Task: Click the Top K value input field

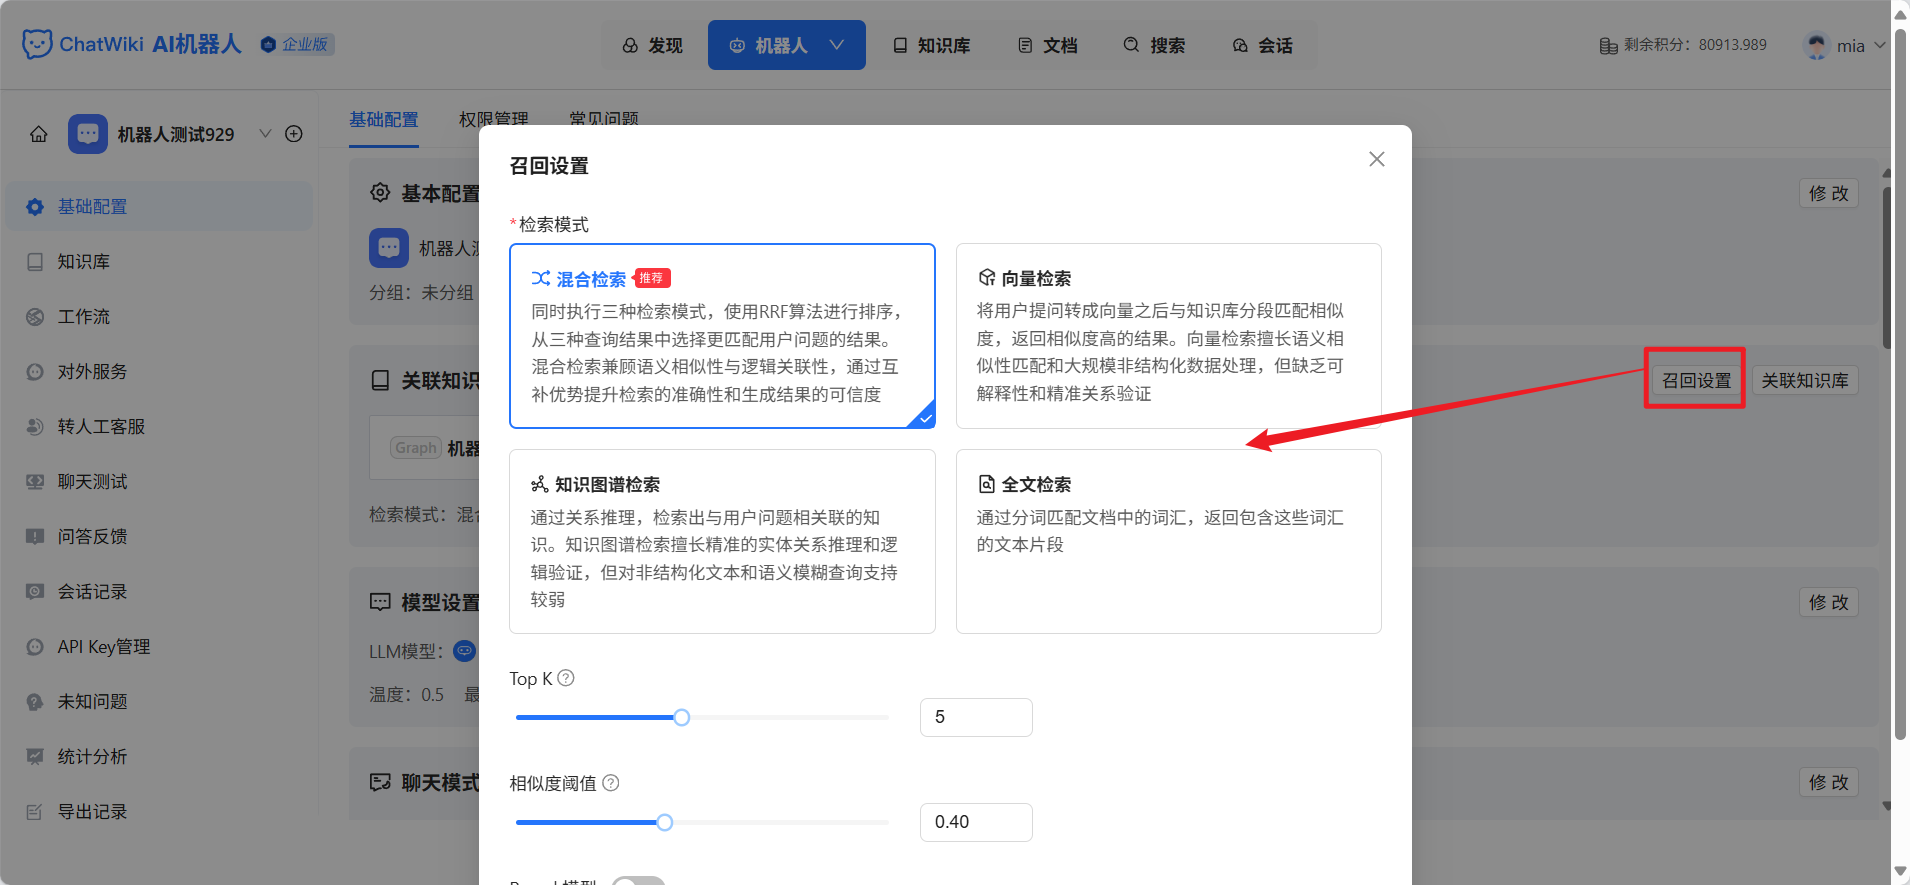Action: tap(976, 717)
